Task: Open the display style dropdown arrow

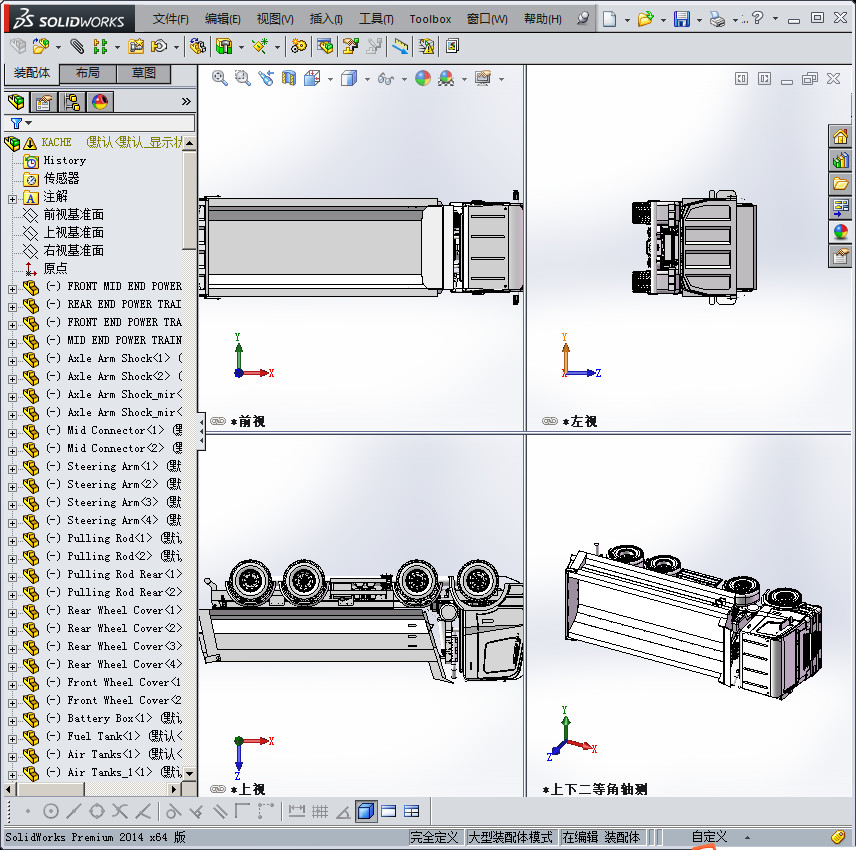Action: pos(367,80)
